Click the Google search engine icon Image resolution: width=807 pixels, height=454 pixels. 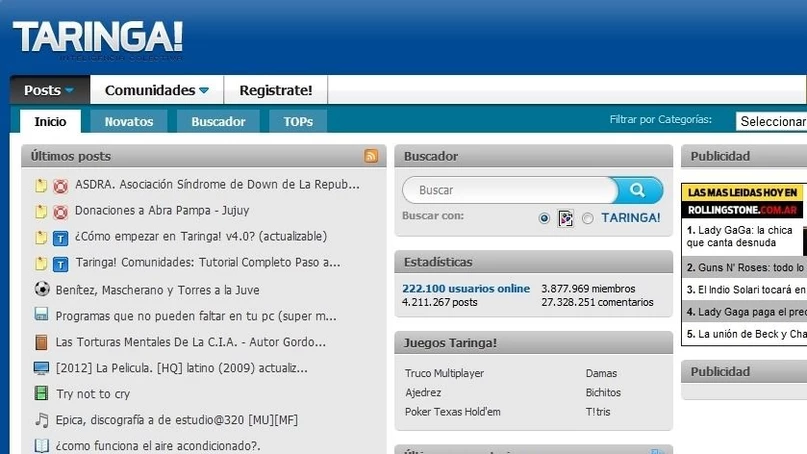tap(565, 218)
